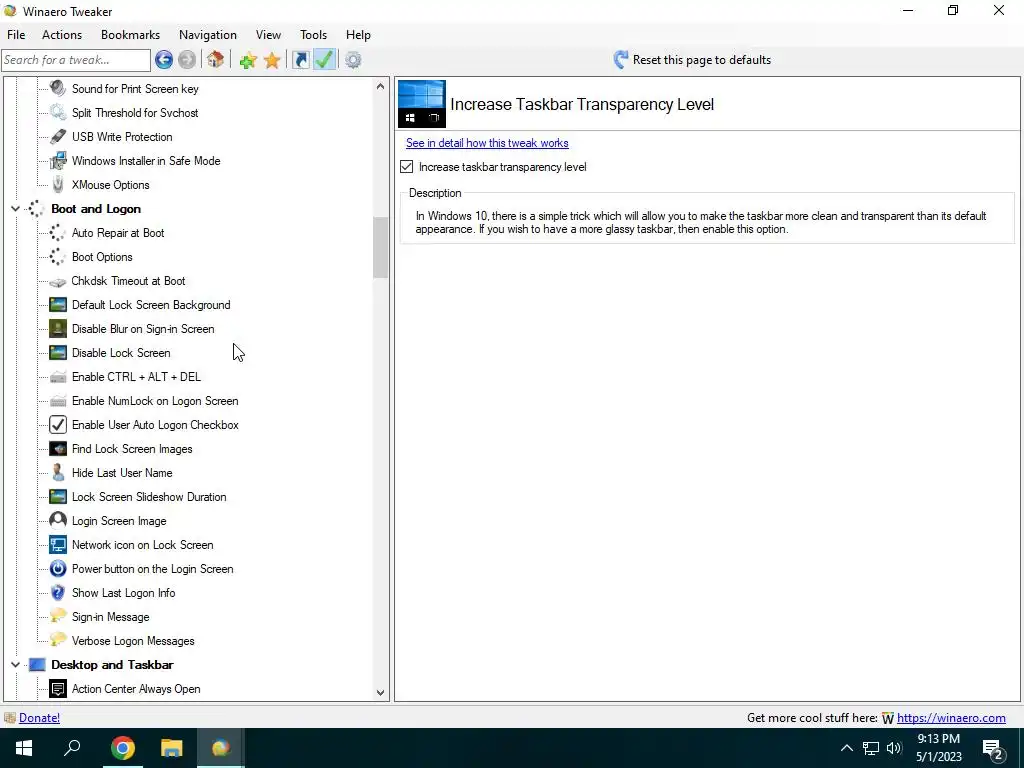Select Verbose Logon Messages
This screenshot has width=1024, height=768.
[133, 641]
